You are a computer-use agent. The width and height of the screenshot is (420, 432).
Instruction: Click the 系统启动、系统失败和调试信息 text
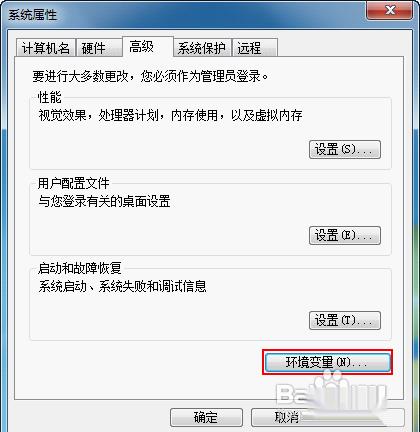(122, 286)
